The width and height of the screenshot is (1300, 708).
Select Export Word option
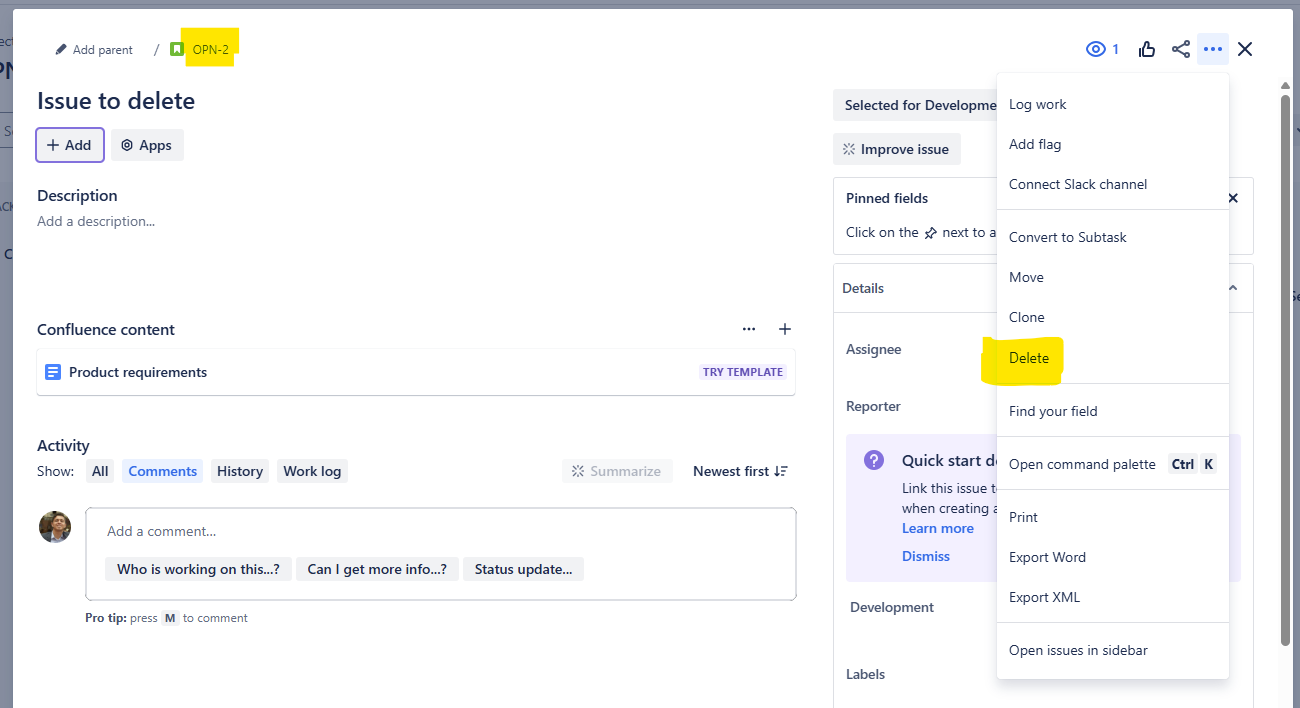(x=1112, y=557)
